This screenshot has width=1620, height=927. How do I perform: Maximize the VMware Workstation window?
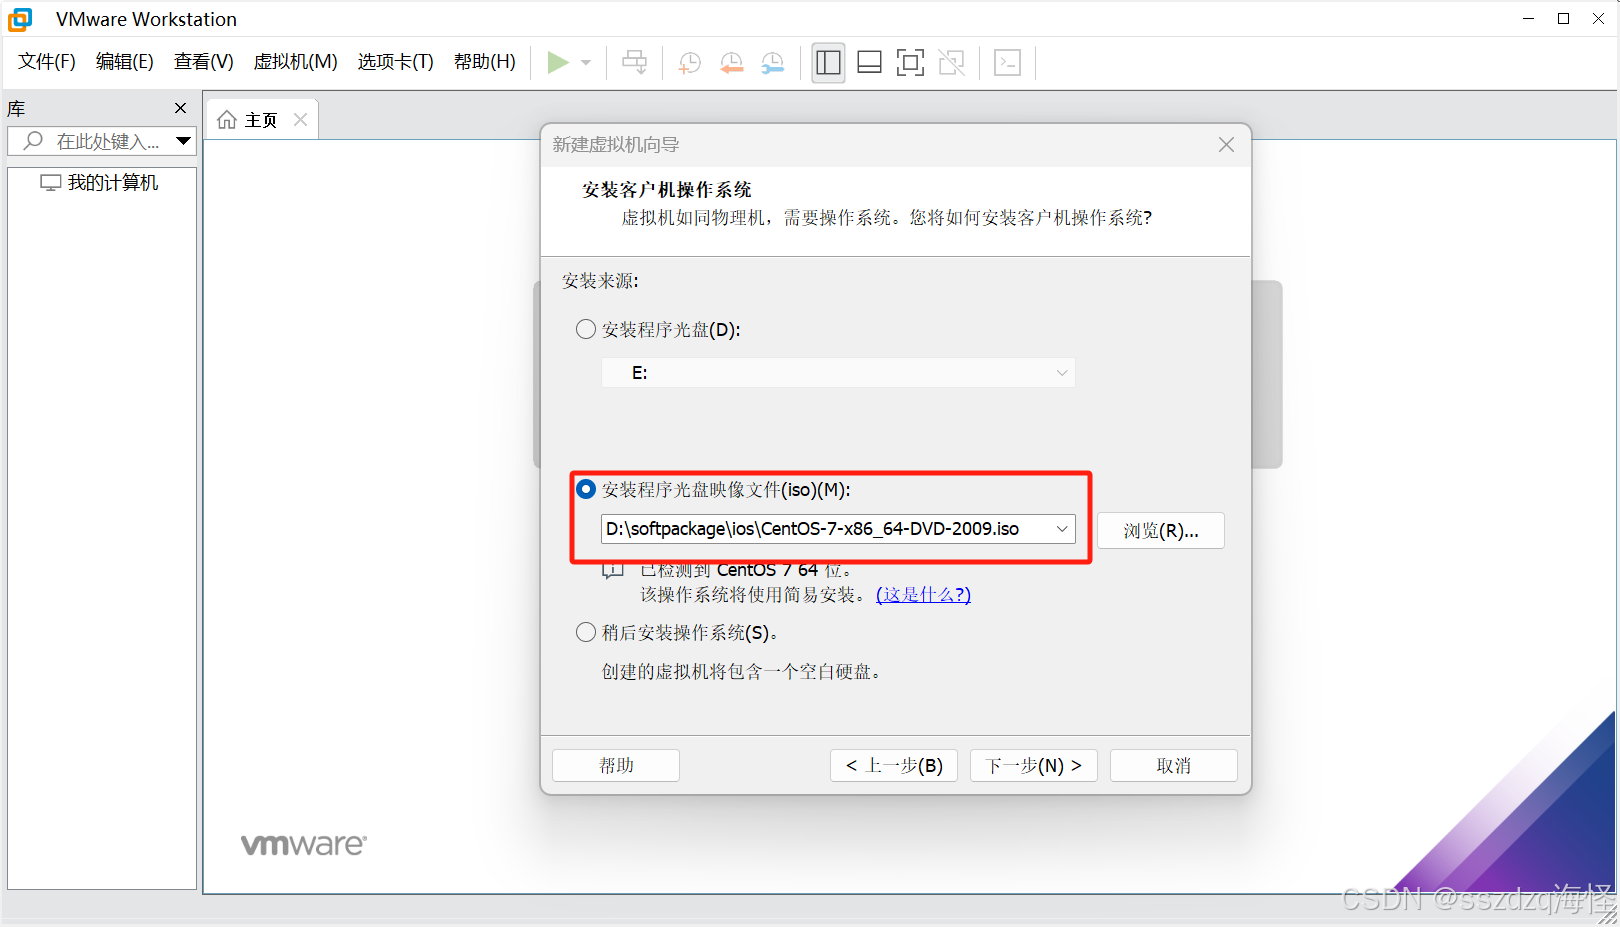tap(1564, 19)
